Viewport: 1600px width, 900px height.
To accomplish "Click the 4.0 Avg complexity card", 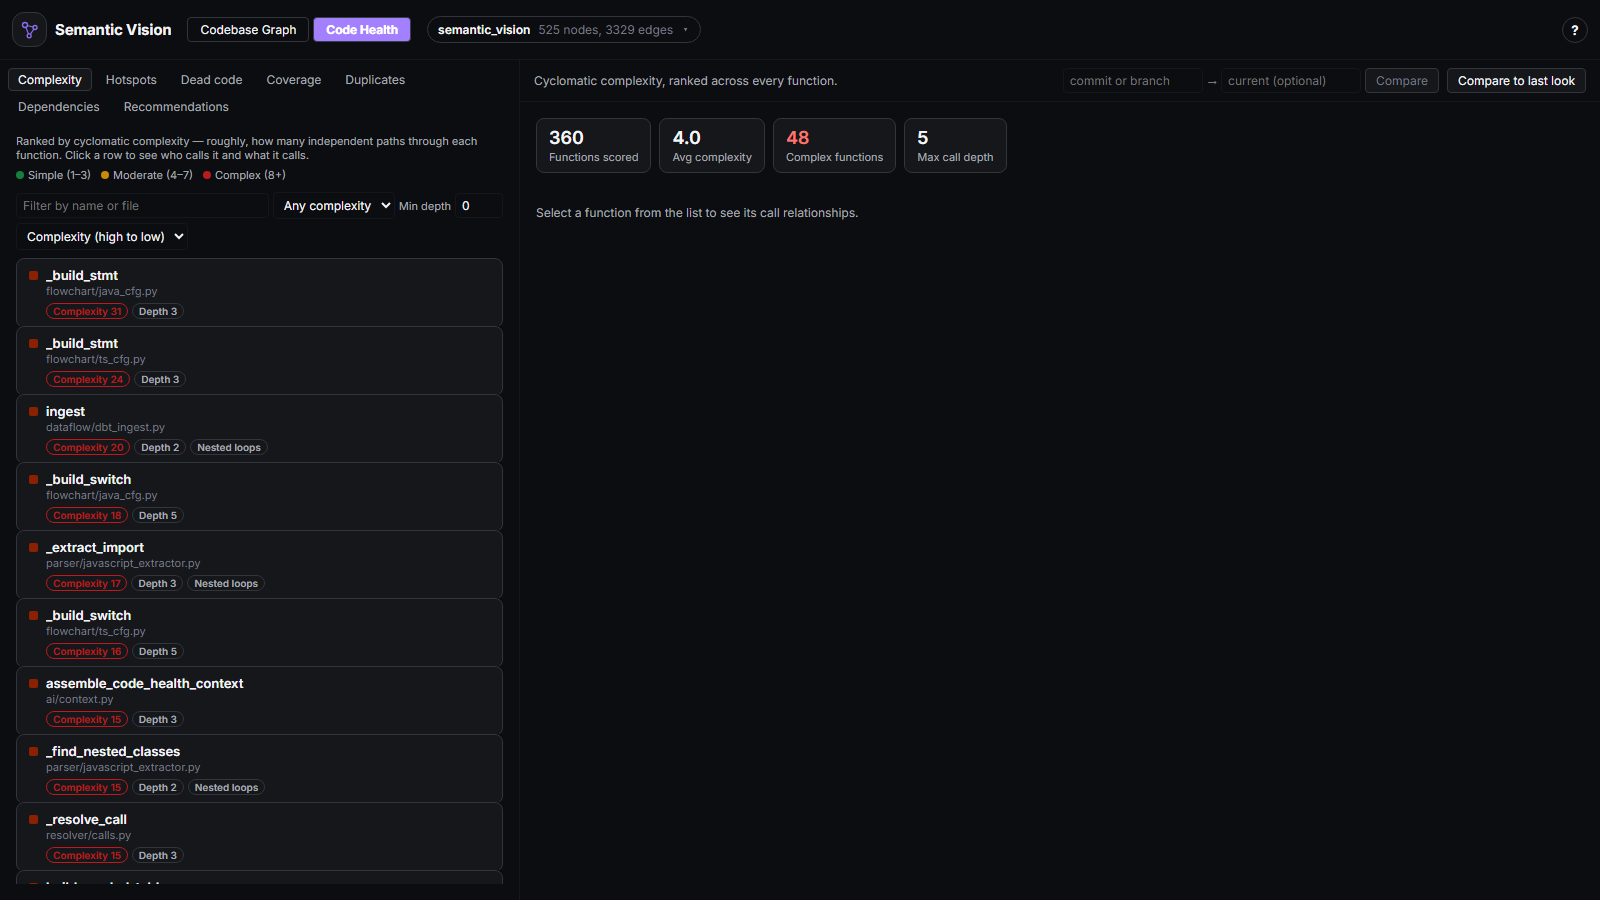I will coord(712,146).
